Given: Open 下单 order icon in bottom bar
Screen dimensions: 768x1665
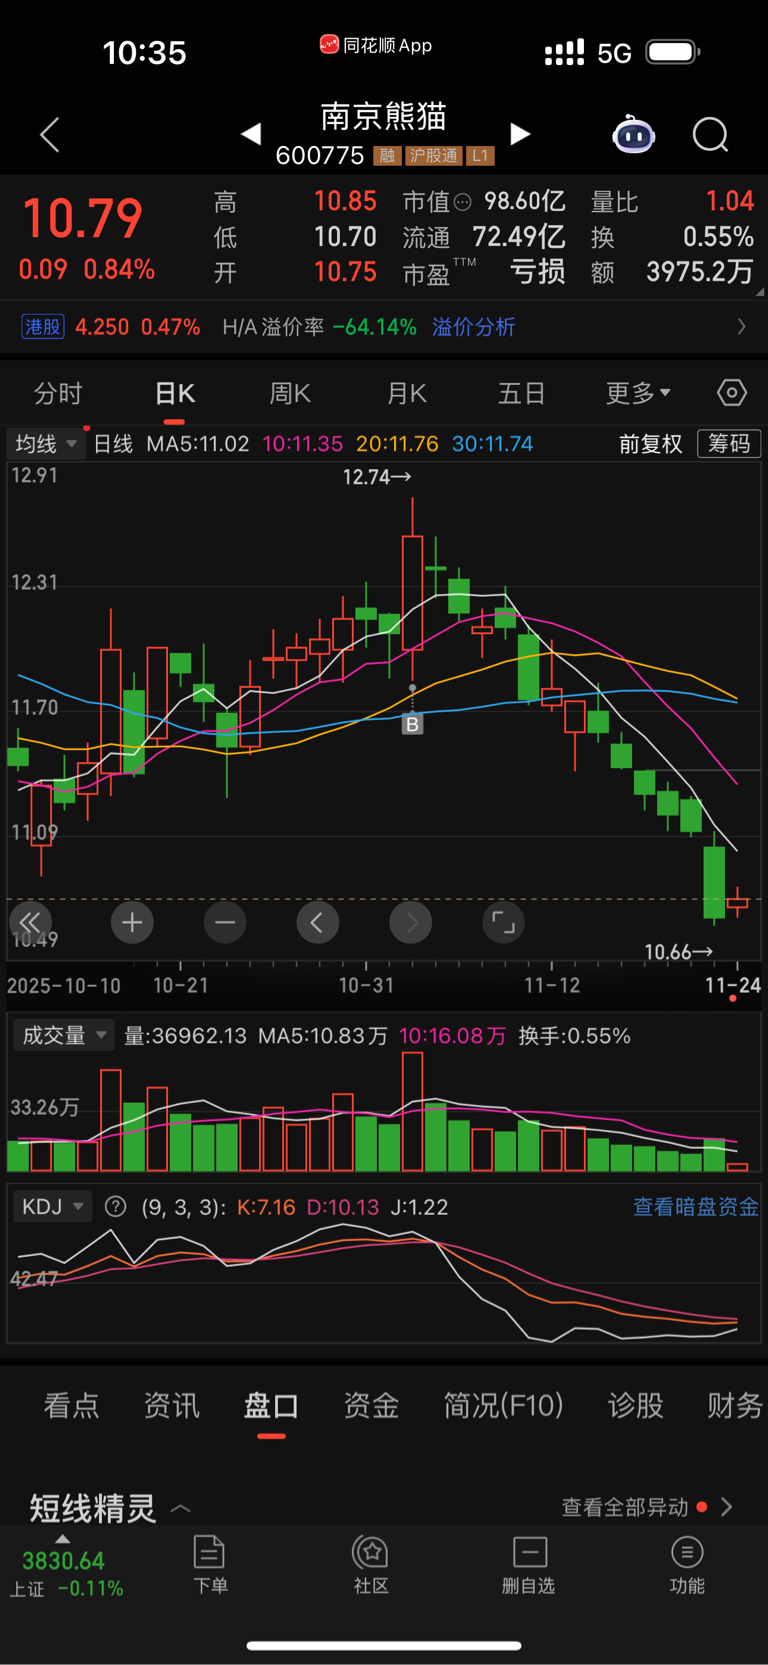Looking at the screenshot, I should pyautogui.click(x=210, y=1565).
